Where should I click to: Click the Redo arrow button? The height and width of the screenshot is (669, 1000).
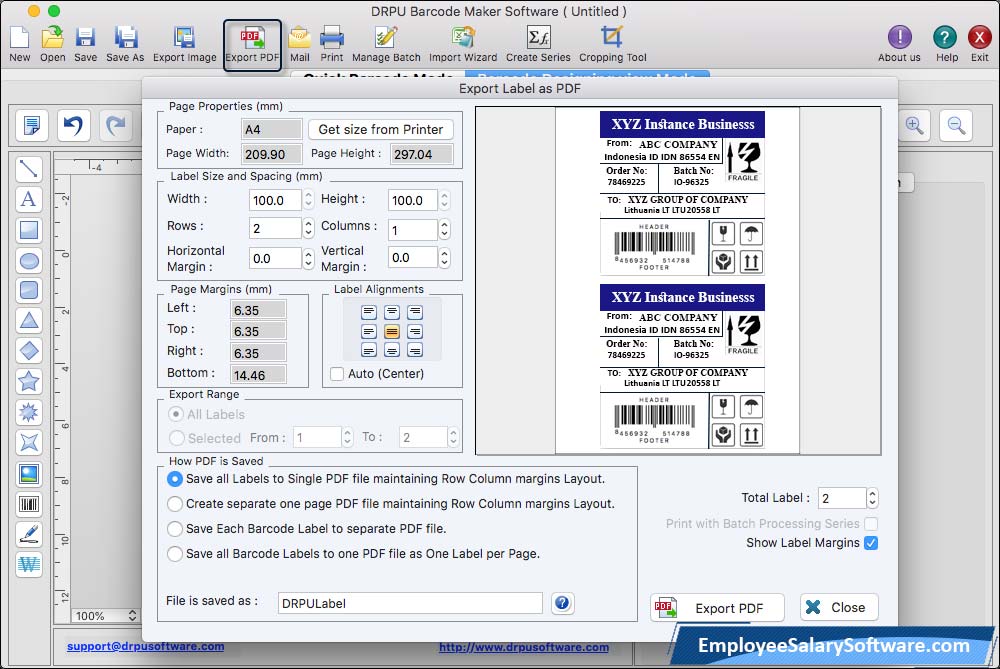tap(115, 125)
